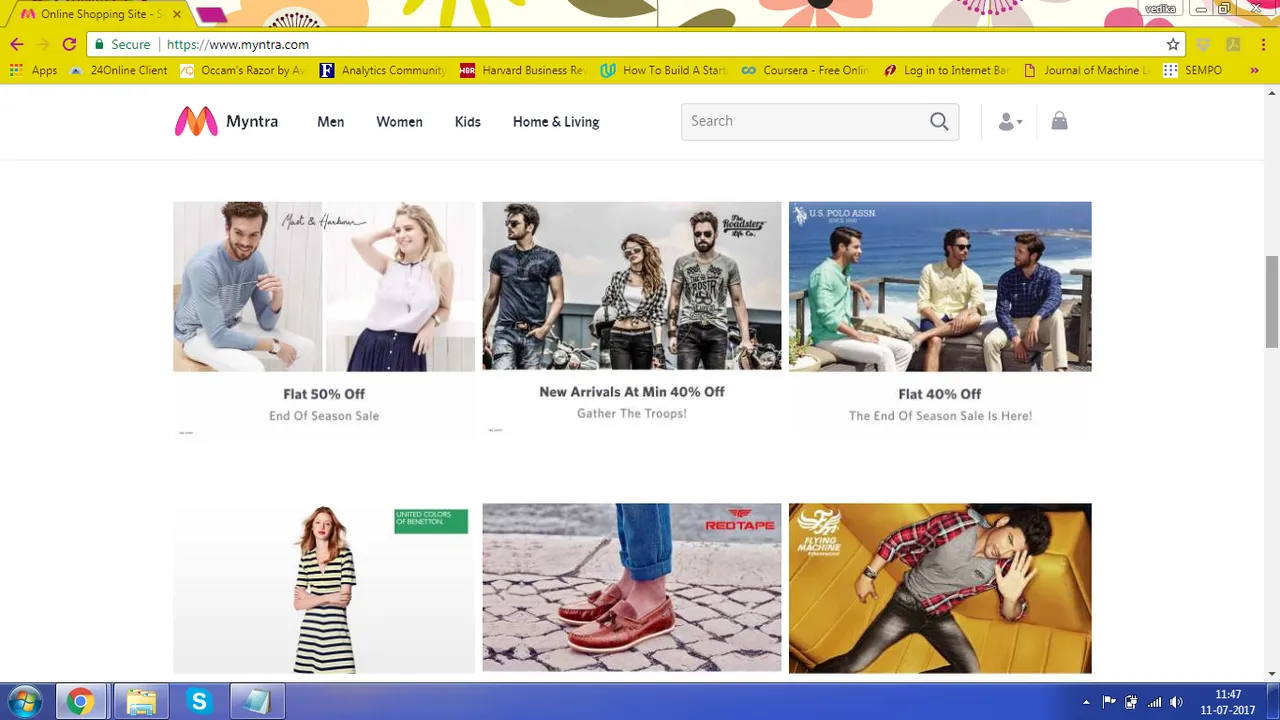
Task: Open the Coursera bookmark
Action: pos(805,70)
